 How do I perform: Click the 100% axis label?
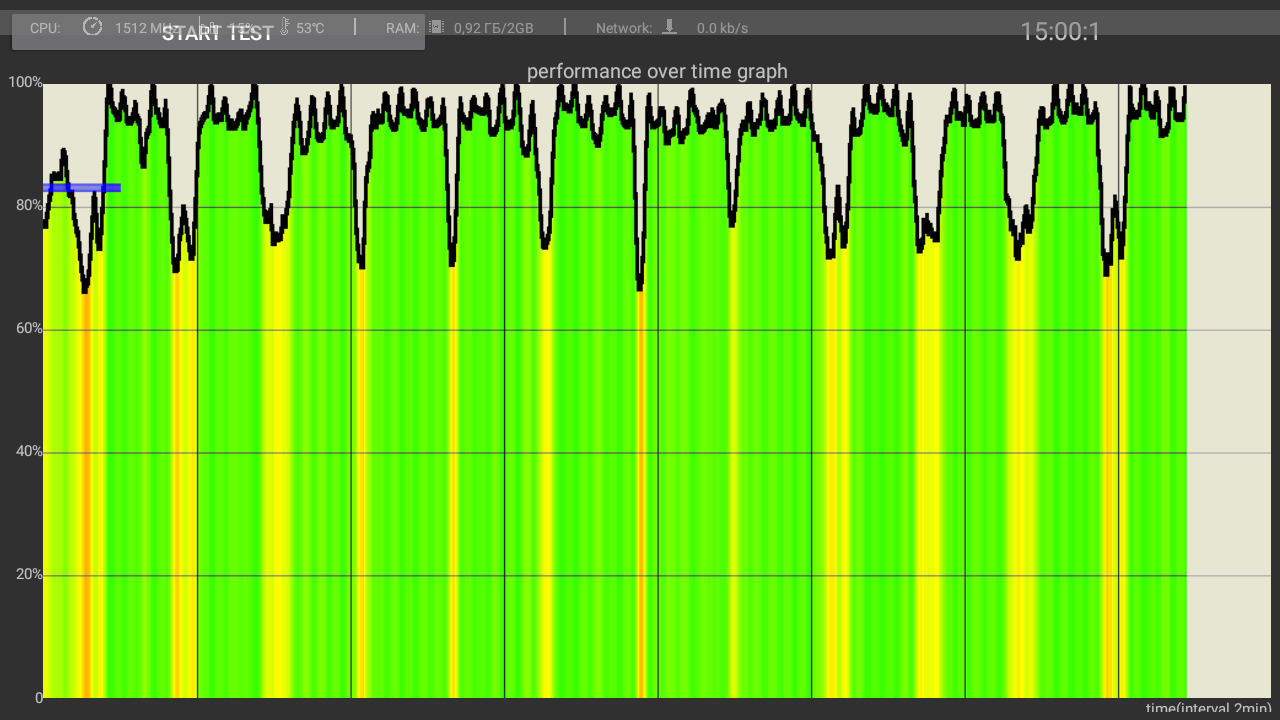coord(25,82)
